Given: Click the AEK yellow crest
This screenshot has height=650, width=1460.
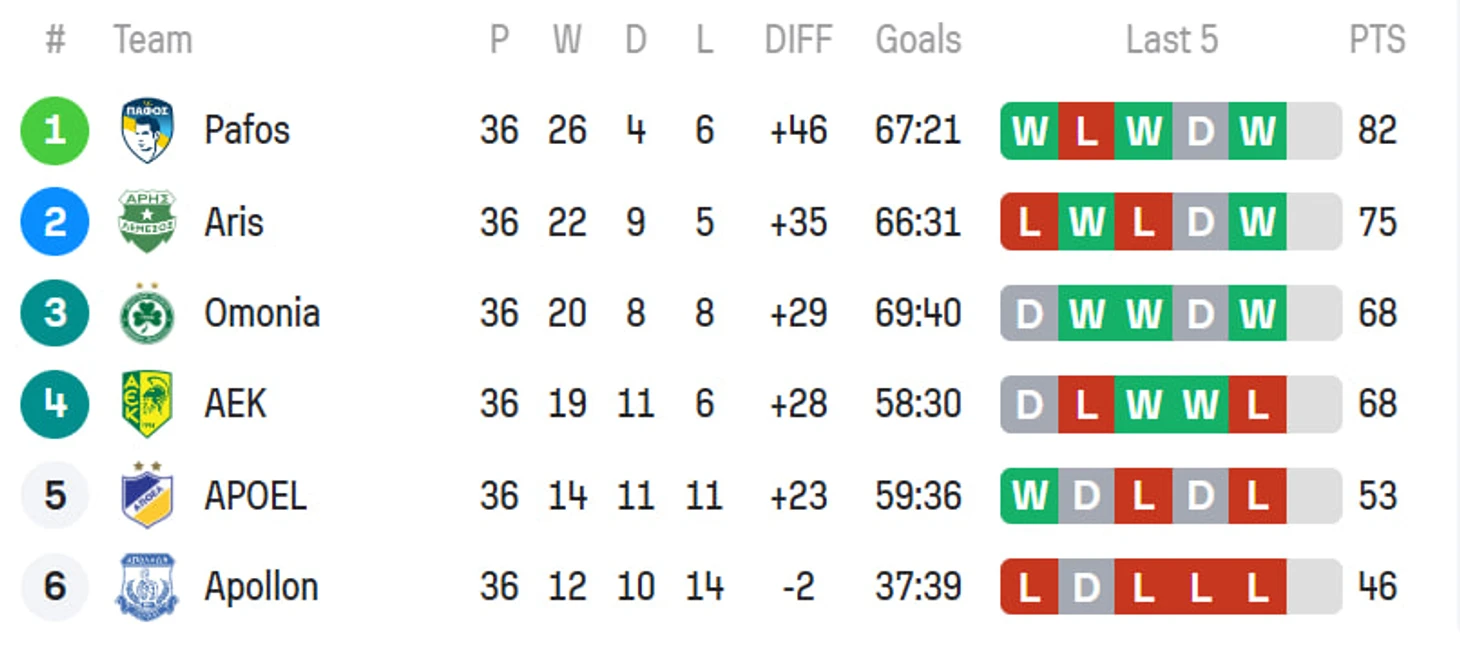Looking at the screenshot, I should coord(147,404).
